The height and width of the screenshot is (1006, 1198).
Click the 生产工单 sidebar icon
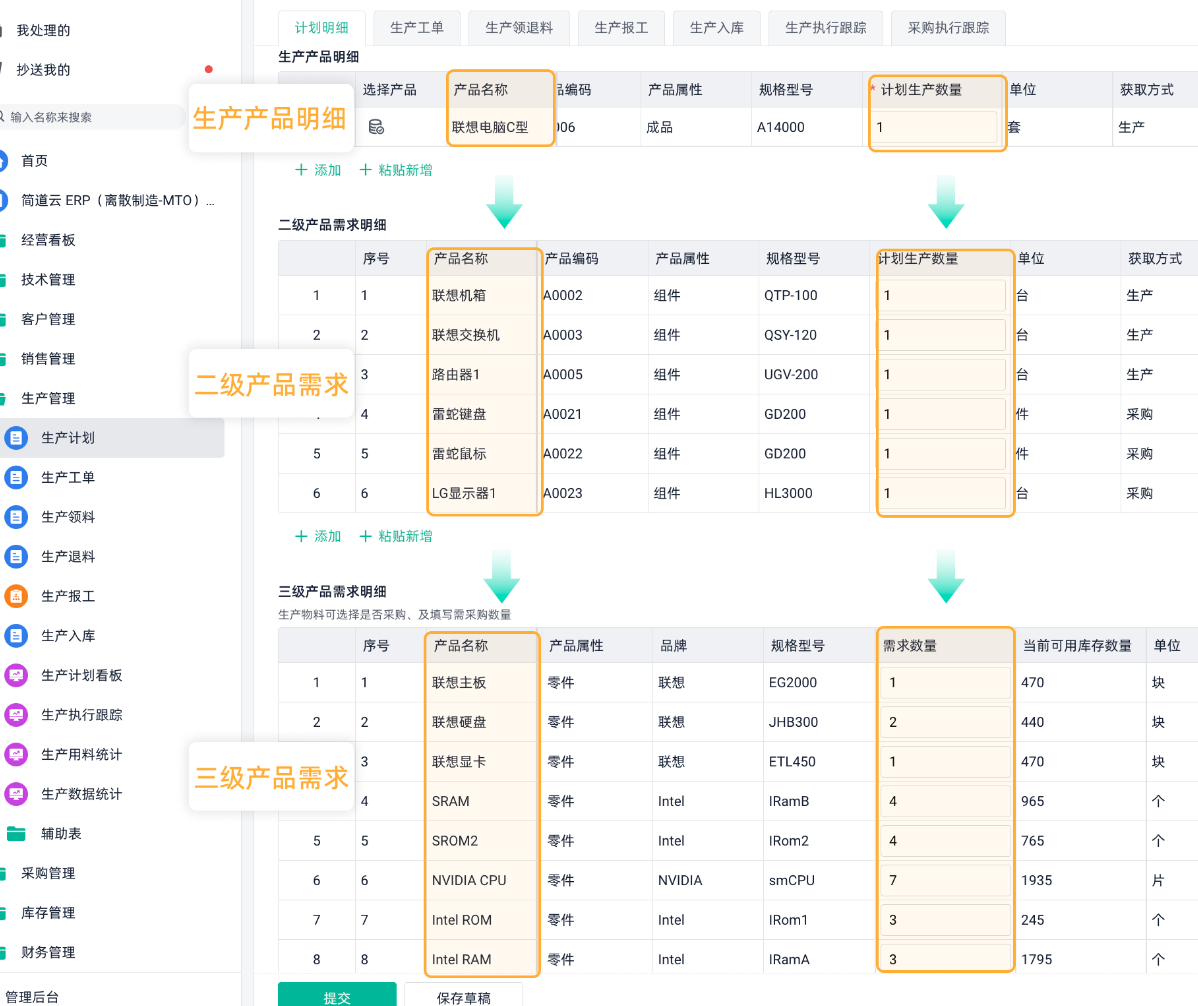(x=16, y=477)
